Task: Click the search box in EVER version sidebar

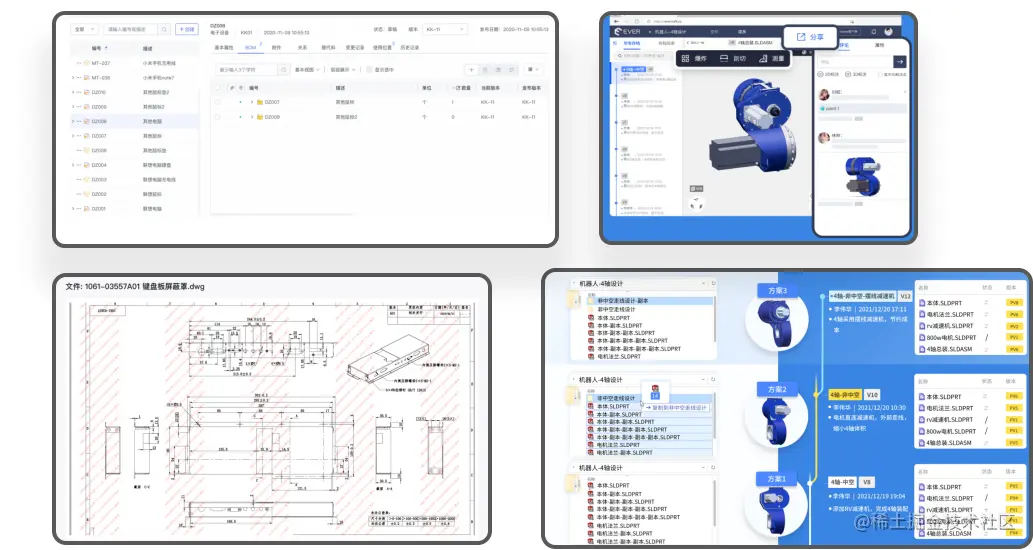Action: point(645,57)
